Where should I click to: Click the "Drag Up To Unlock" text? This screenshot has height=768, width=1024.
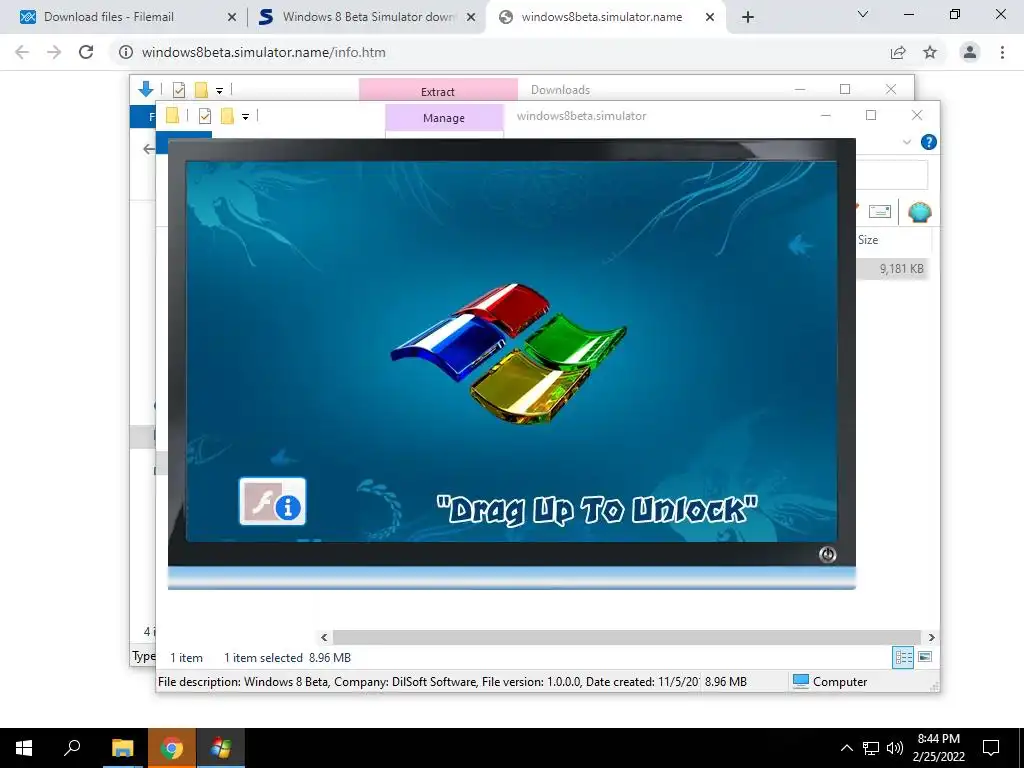coord(597,509)
